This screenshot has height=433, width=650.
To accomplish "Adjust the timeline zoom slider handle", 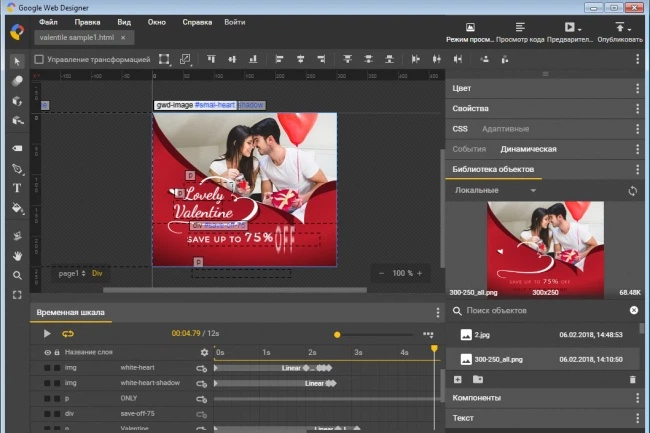I will 337,334.
